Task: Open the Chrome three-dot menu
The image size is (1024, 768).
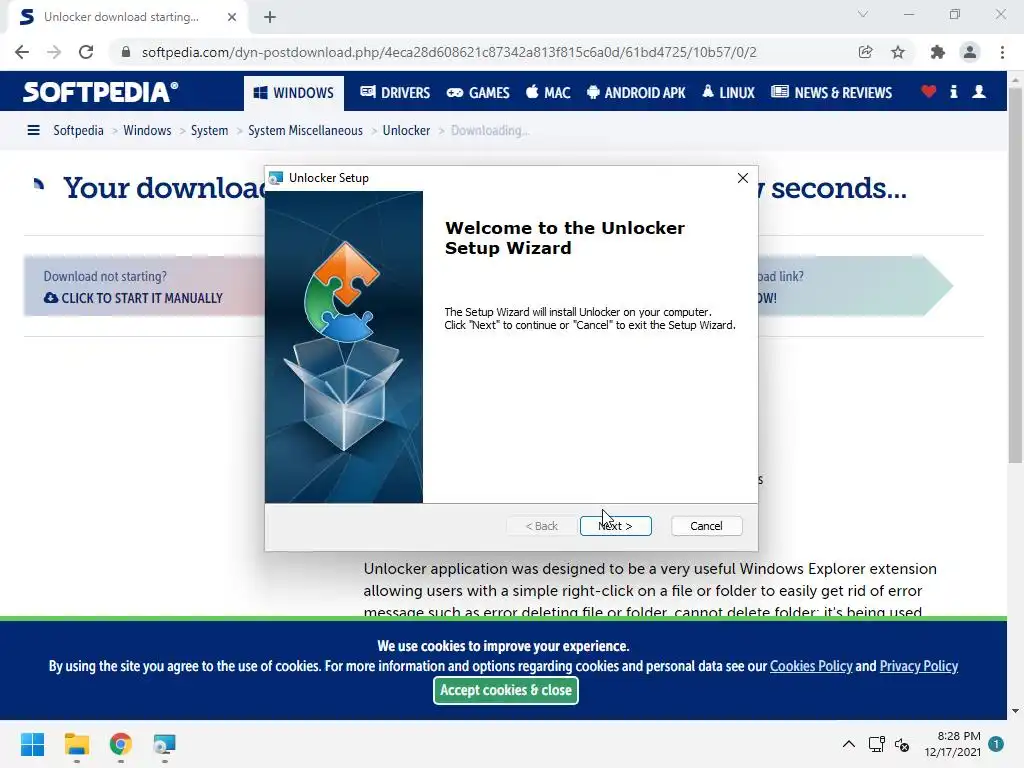Action: [1002, 52]
